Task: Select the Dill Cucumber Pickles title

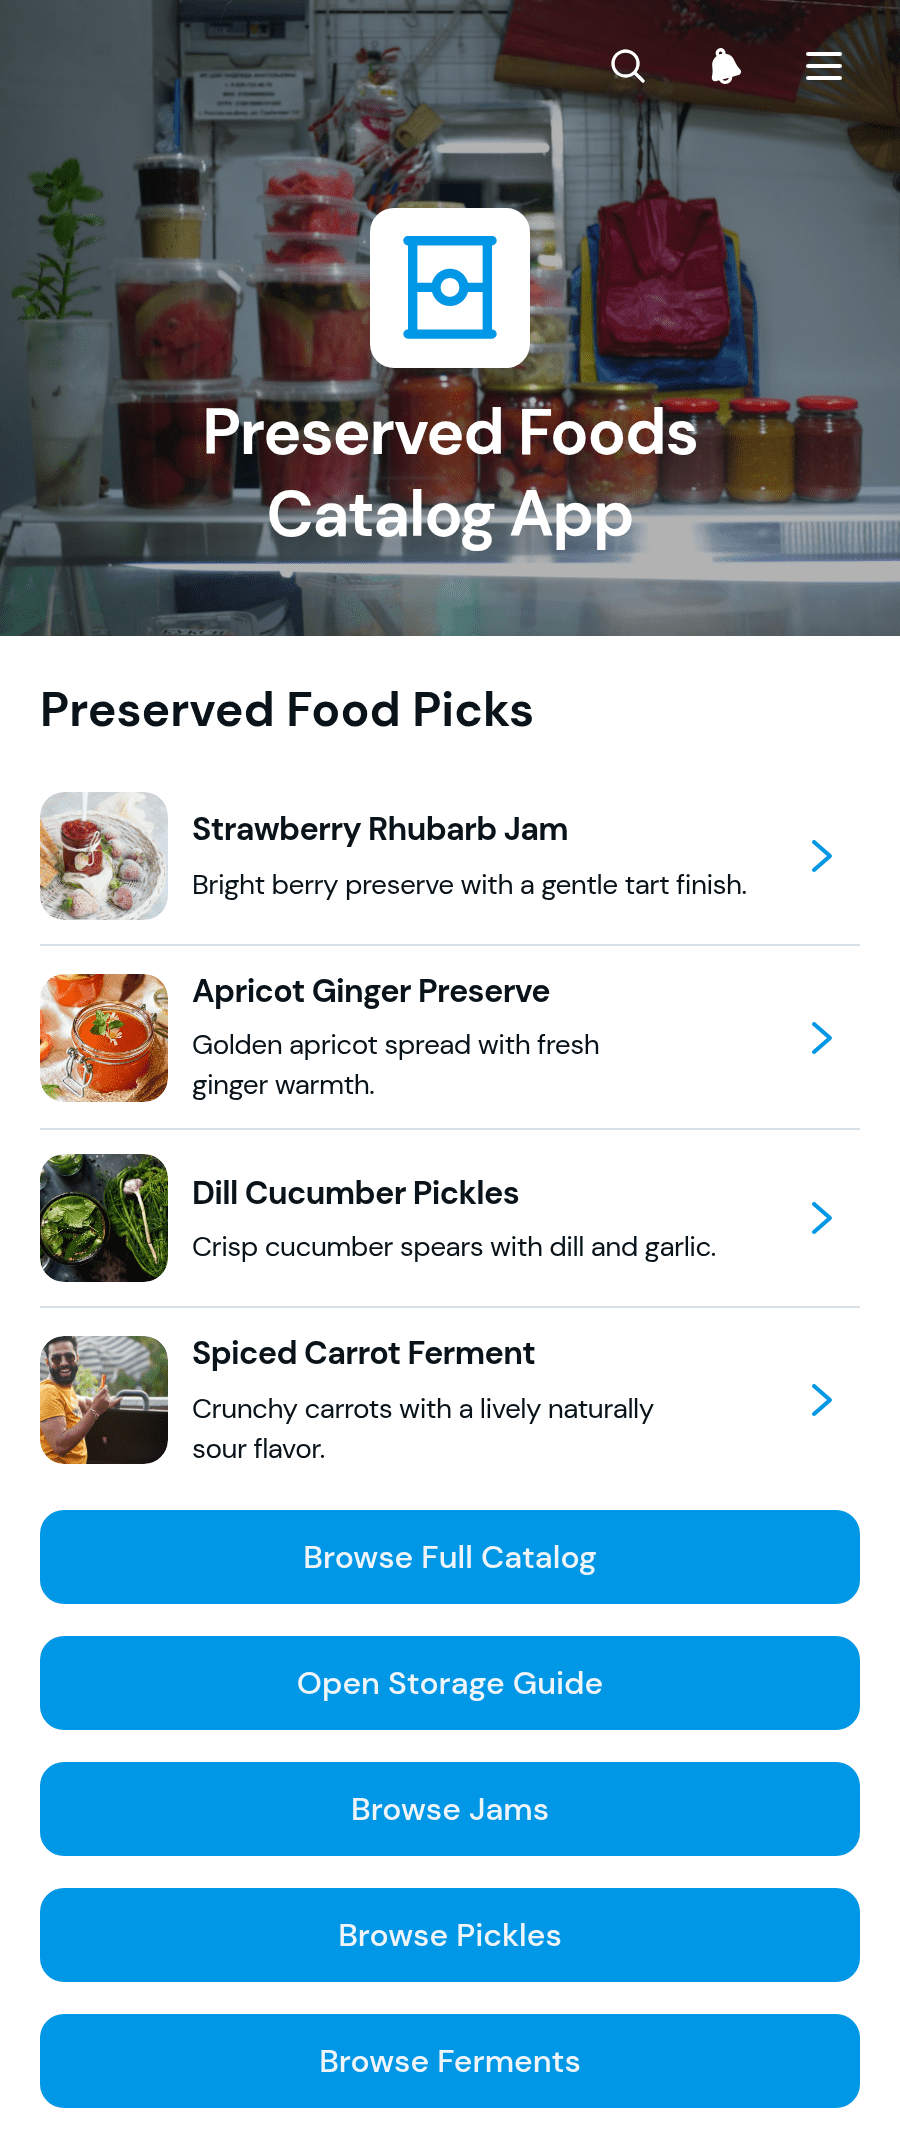Action: coord(355,1193)
